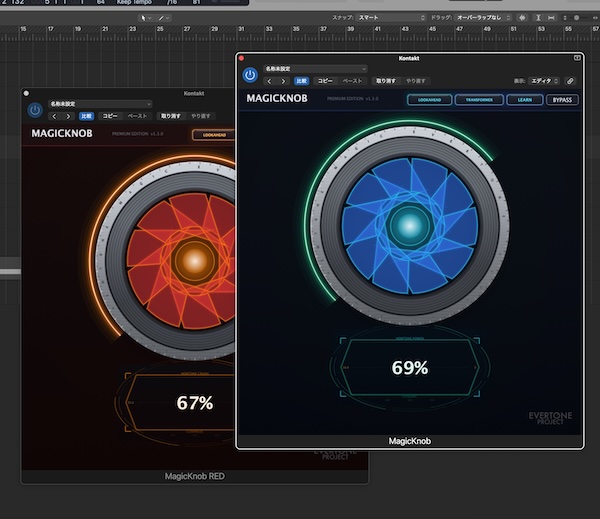Adjust the zoom slider in Logic toolbar
The image size is (600, 519).
[x=577, y=18]
